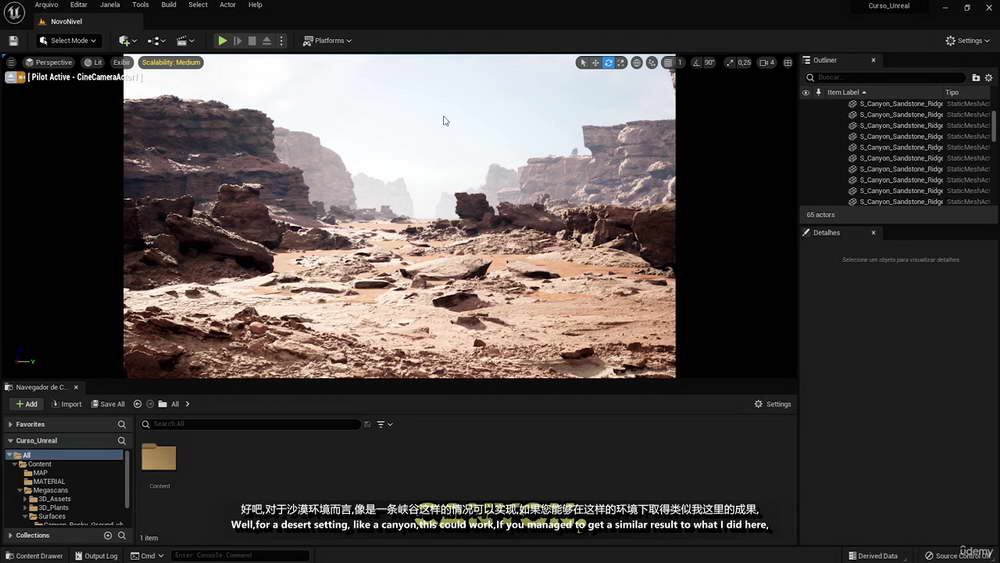Go back in Content Browser history

[x=137, y=404]
